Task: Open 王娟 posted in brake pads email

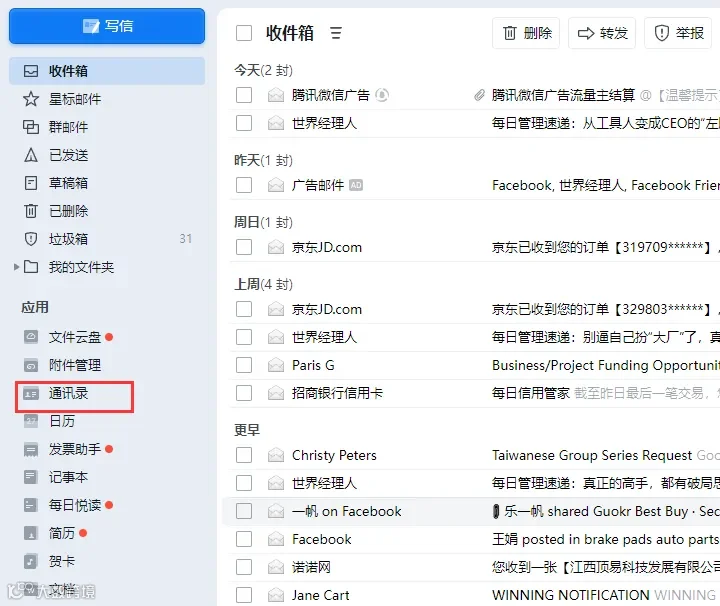Action: pyautogui.click(x=606, y=539)
